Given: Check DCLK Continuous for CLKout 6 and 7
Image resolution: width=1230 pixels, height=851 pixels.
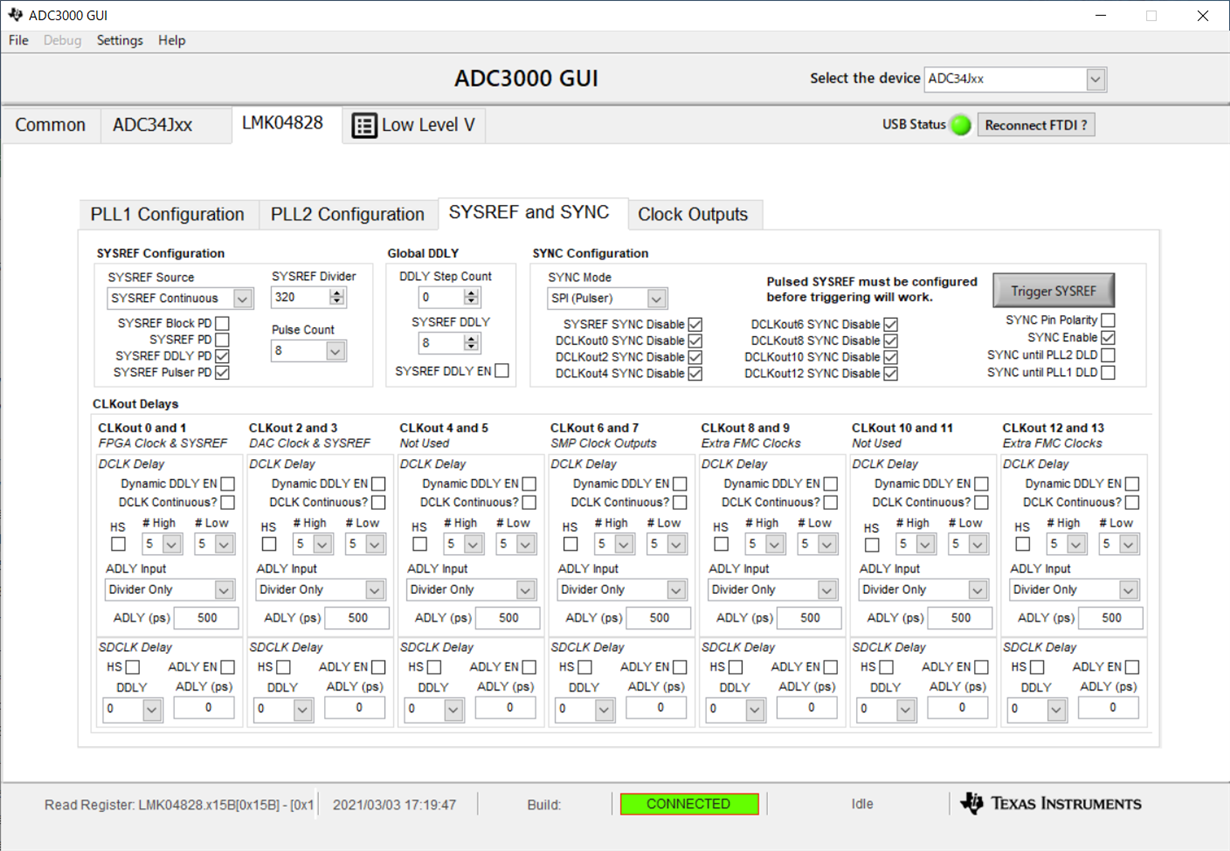Looking at the screenshot, I should [x=680, y=503].
